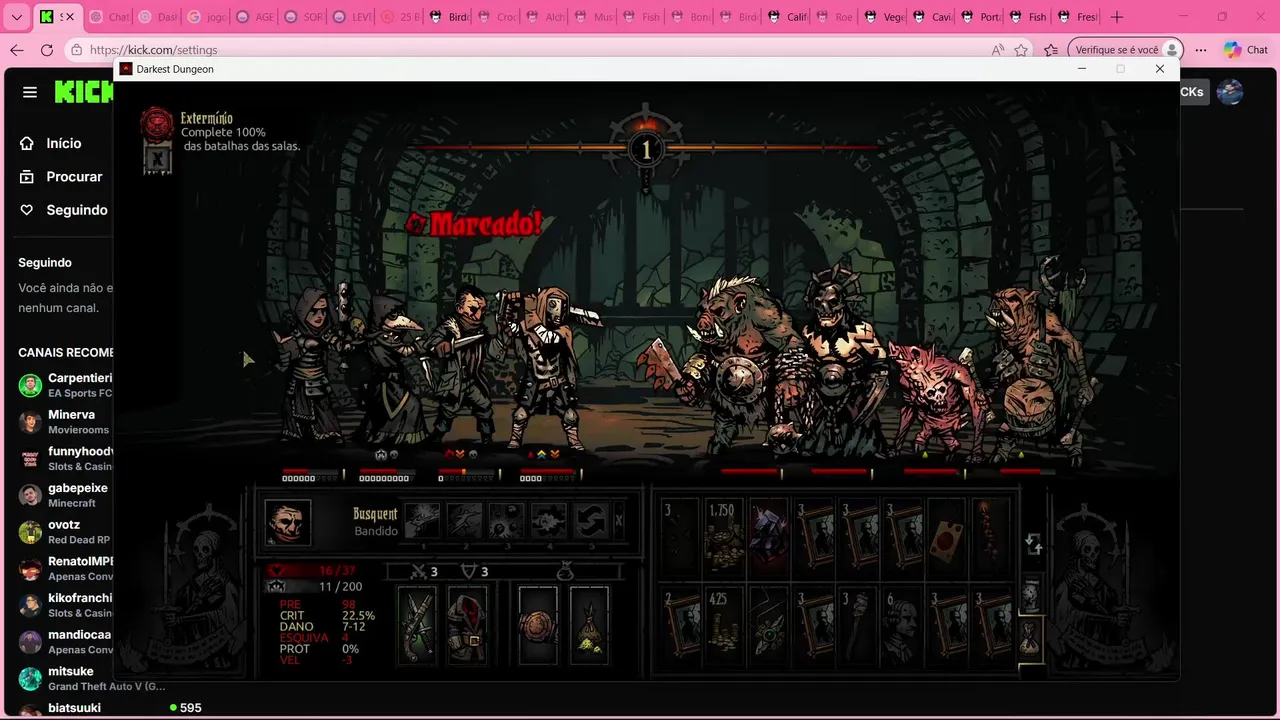The height and width of the screenshot is (720, 1280).
Task: Open Kick hamburger sidebar menu
Action: click(x=30, y=92)
